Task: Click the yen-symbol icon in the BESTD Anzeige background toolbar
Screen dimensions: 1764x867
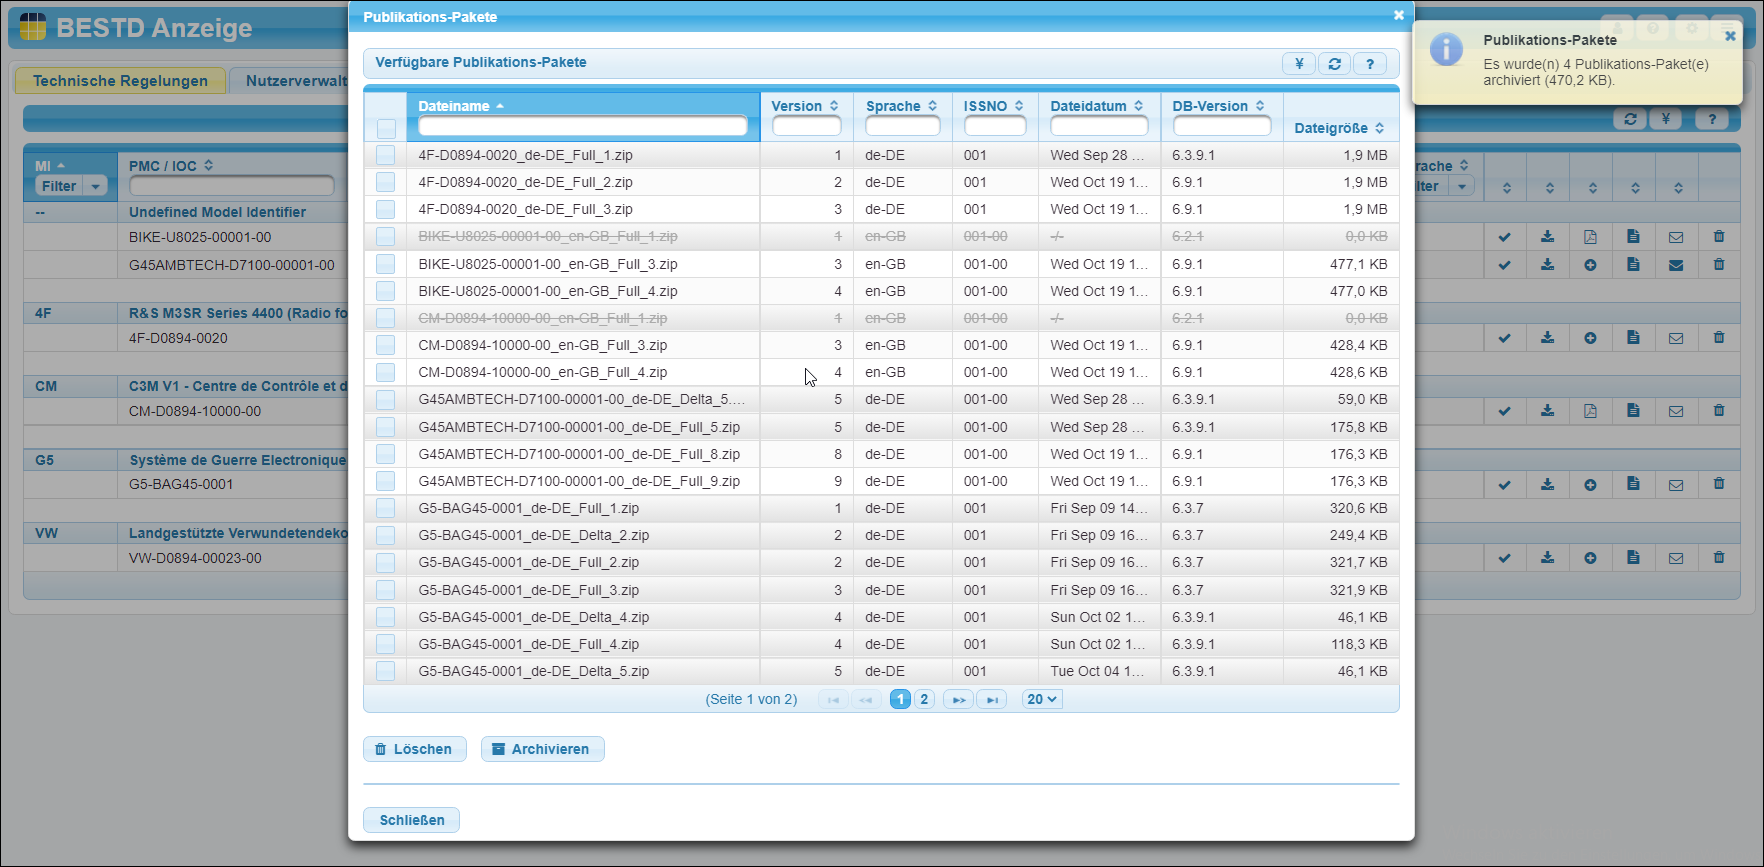Action: click(x=1665, y=118)
